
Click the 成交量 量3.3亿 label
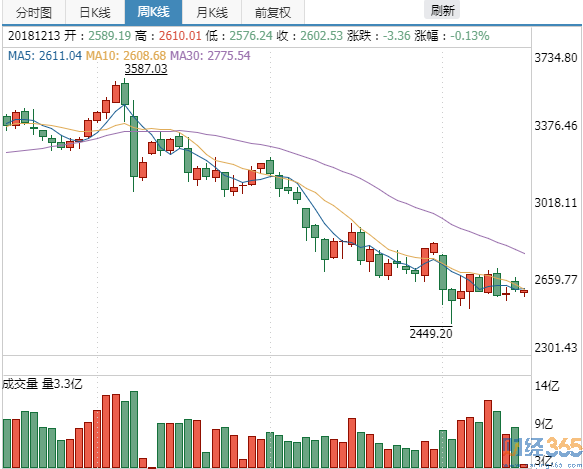click(42, 383)
